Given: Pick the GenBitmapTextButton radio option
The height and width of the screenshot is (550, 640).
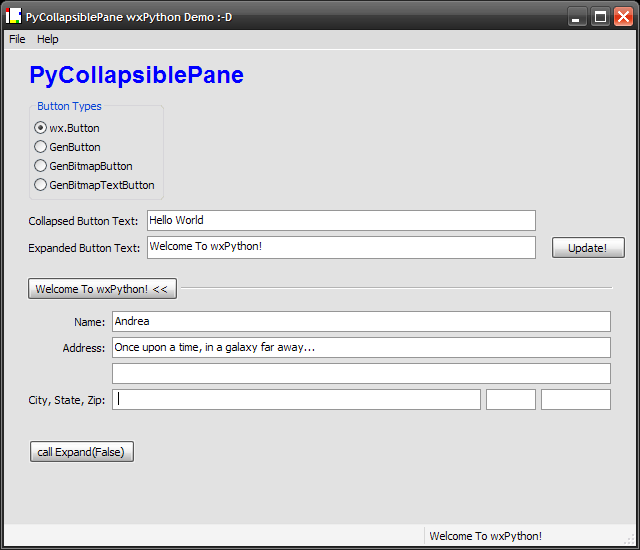Looking at the screenshot, I should point(41,185).
